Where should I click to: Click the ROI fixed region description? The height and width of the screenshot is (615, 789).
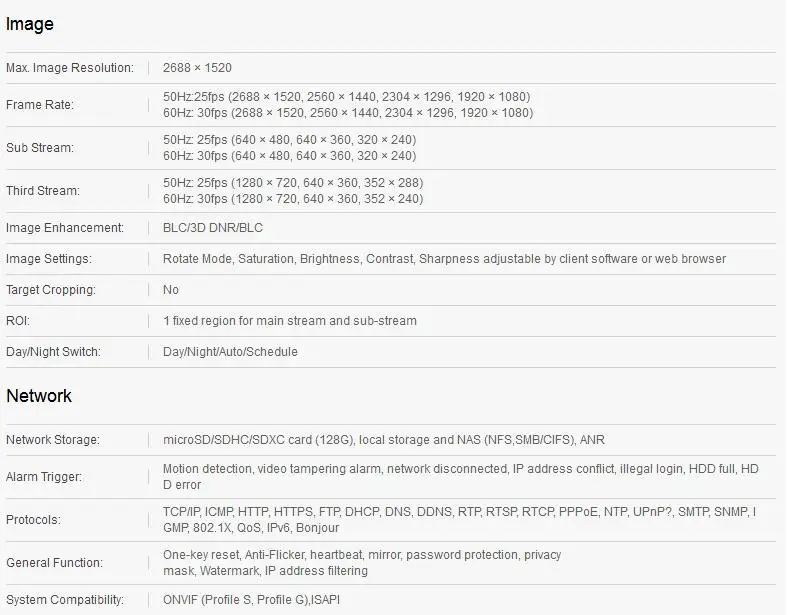coord(290,321)
